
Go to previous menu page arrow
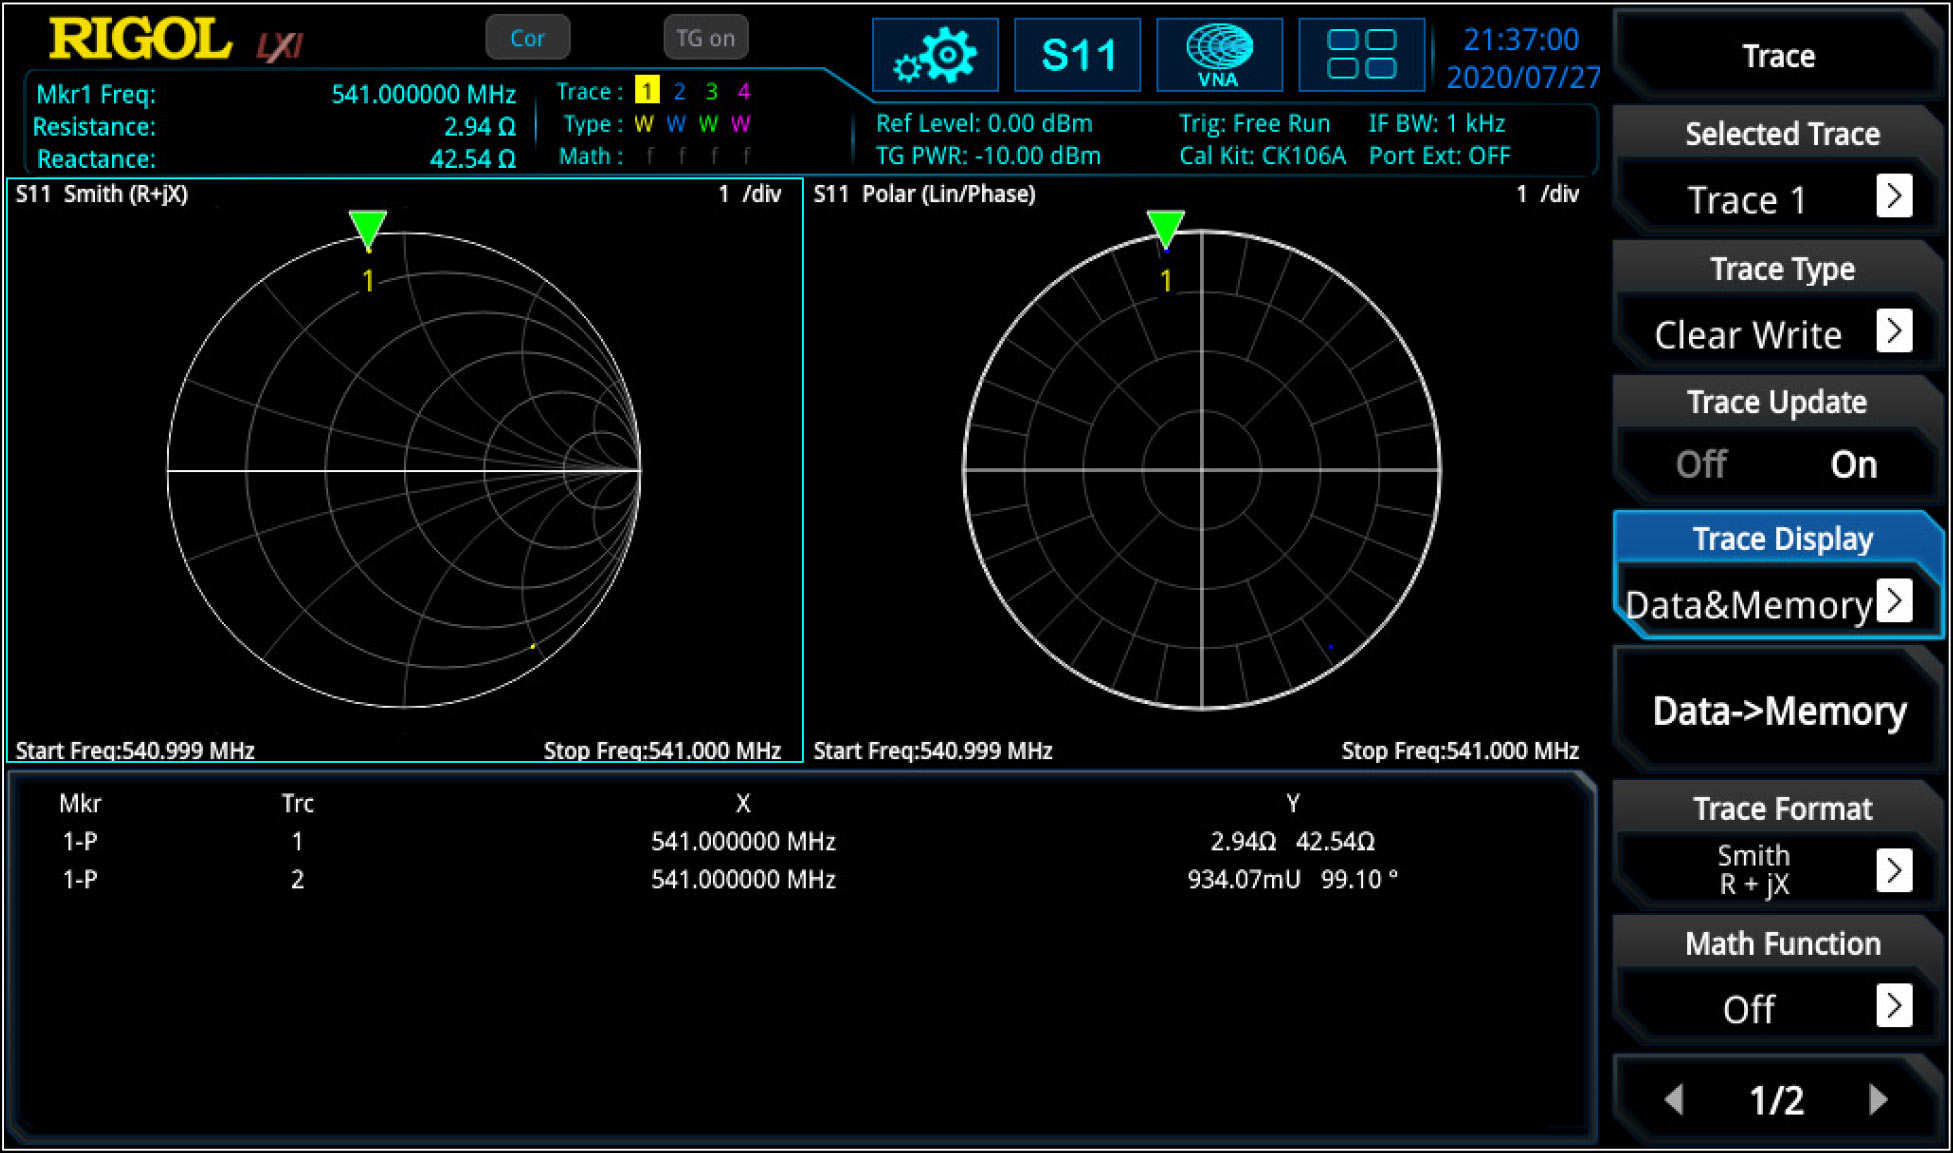(1675, 1100)
